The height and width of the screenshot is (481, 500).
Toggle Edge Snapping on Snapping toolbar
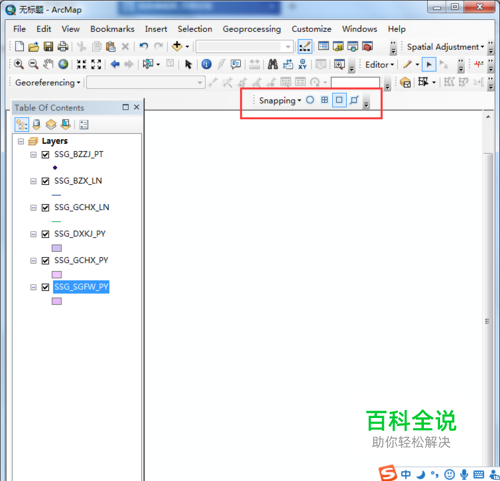pos(354,100)
